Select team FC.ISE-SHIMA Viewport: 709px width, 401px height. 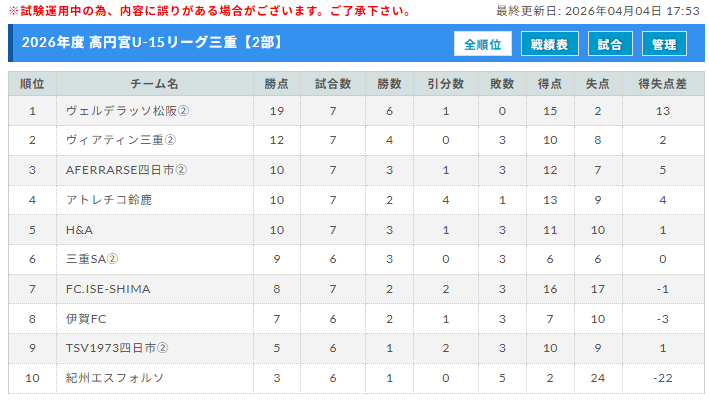coord(108,289)
